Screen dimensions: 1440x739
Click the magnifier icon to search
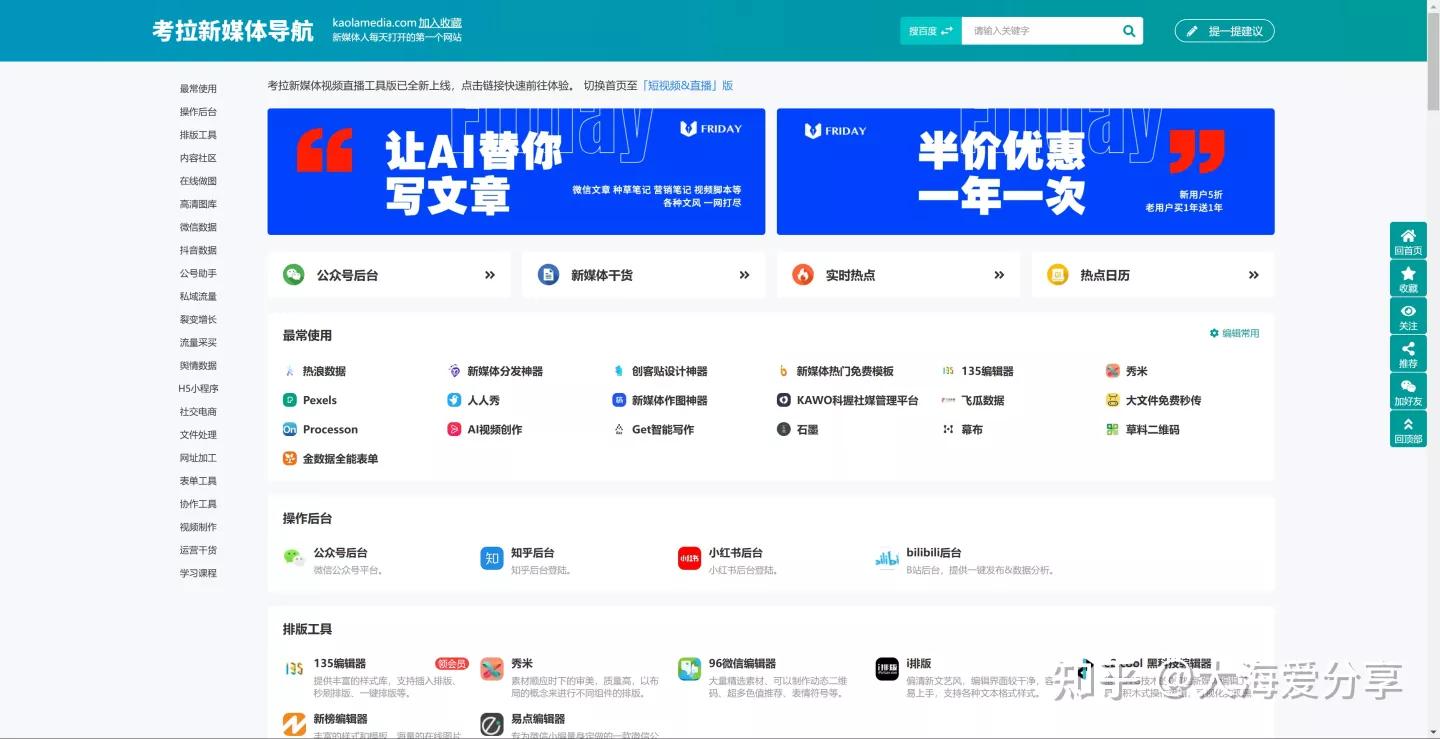(1128, 30)
